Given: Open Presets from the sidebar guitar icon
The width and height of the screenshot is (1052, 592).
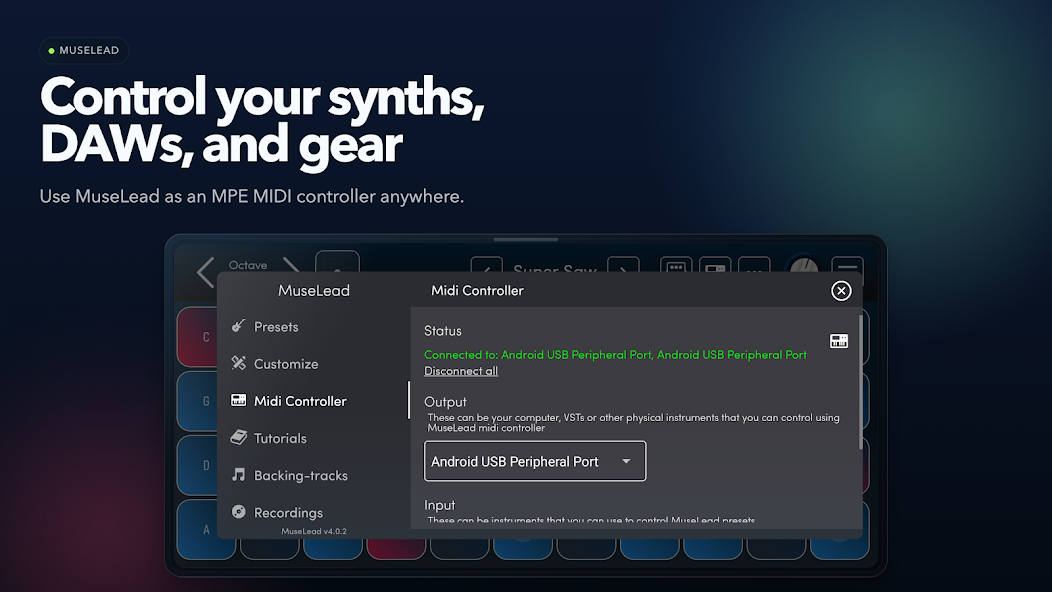Looking at the screenshot, I should point(239,327).
